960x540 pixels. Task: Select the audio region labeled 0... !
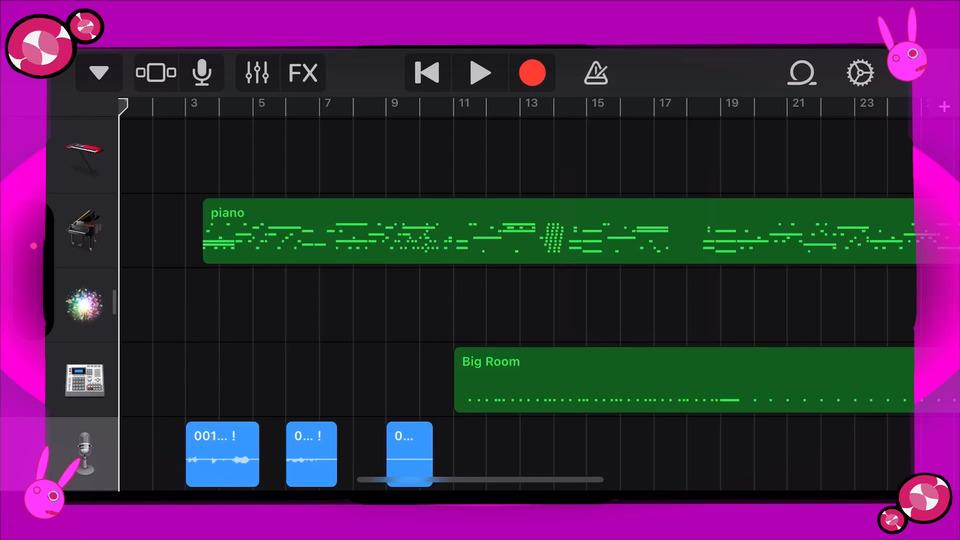point(311,454)
